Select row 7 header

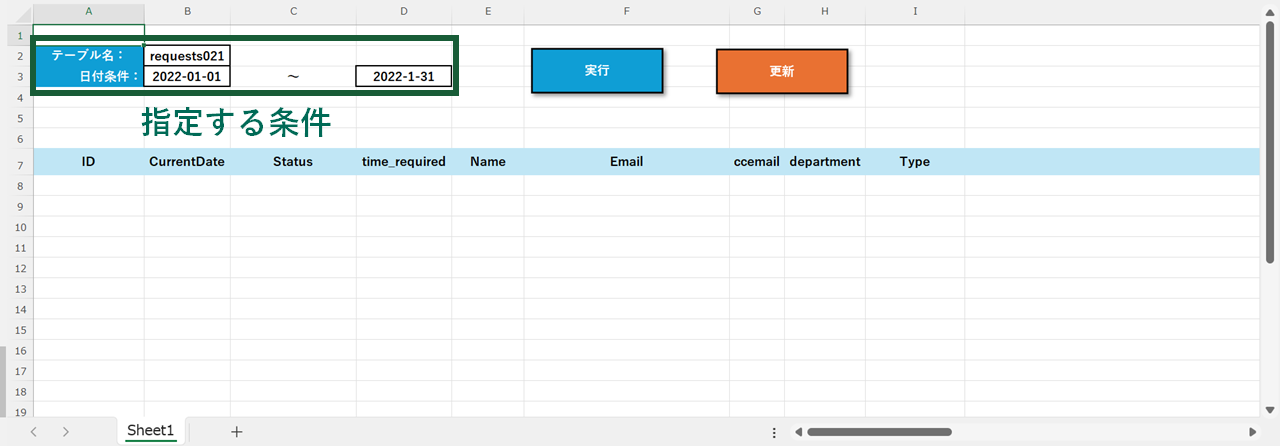pos(20,164)
